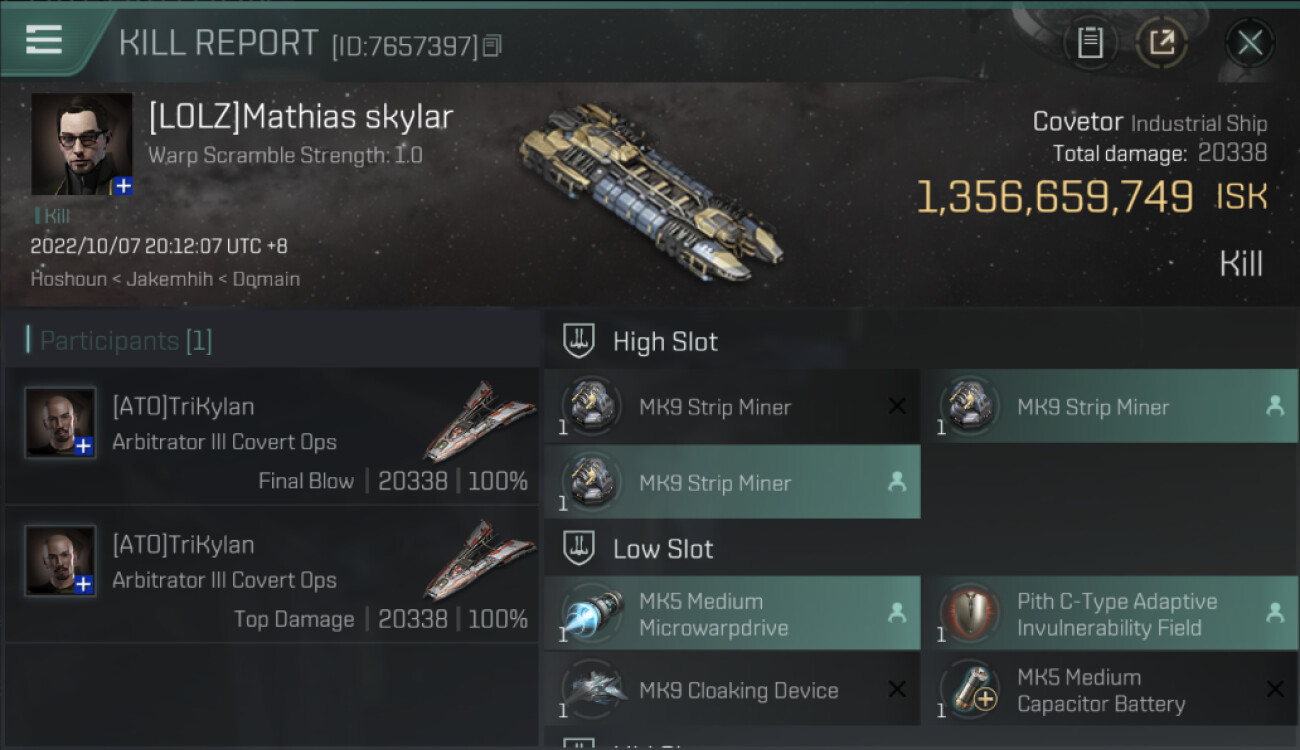Open the Hoshoun location link
The height and width of the screenshot is (750, 1300).
coord(67,280)
